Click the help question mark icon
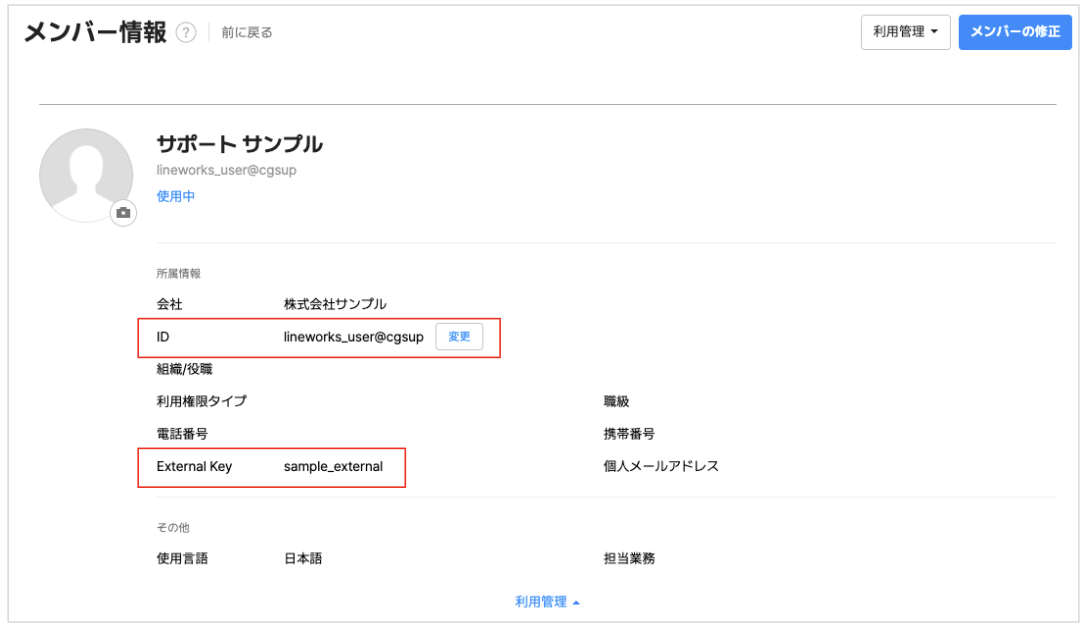The height and width of the screenshot is (630, 1088). click(x=186, y=32)
